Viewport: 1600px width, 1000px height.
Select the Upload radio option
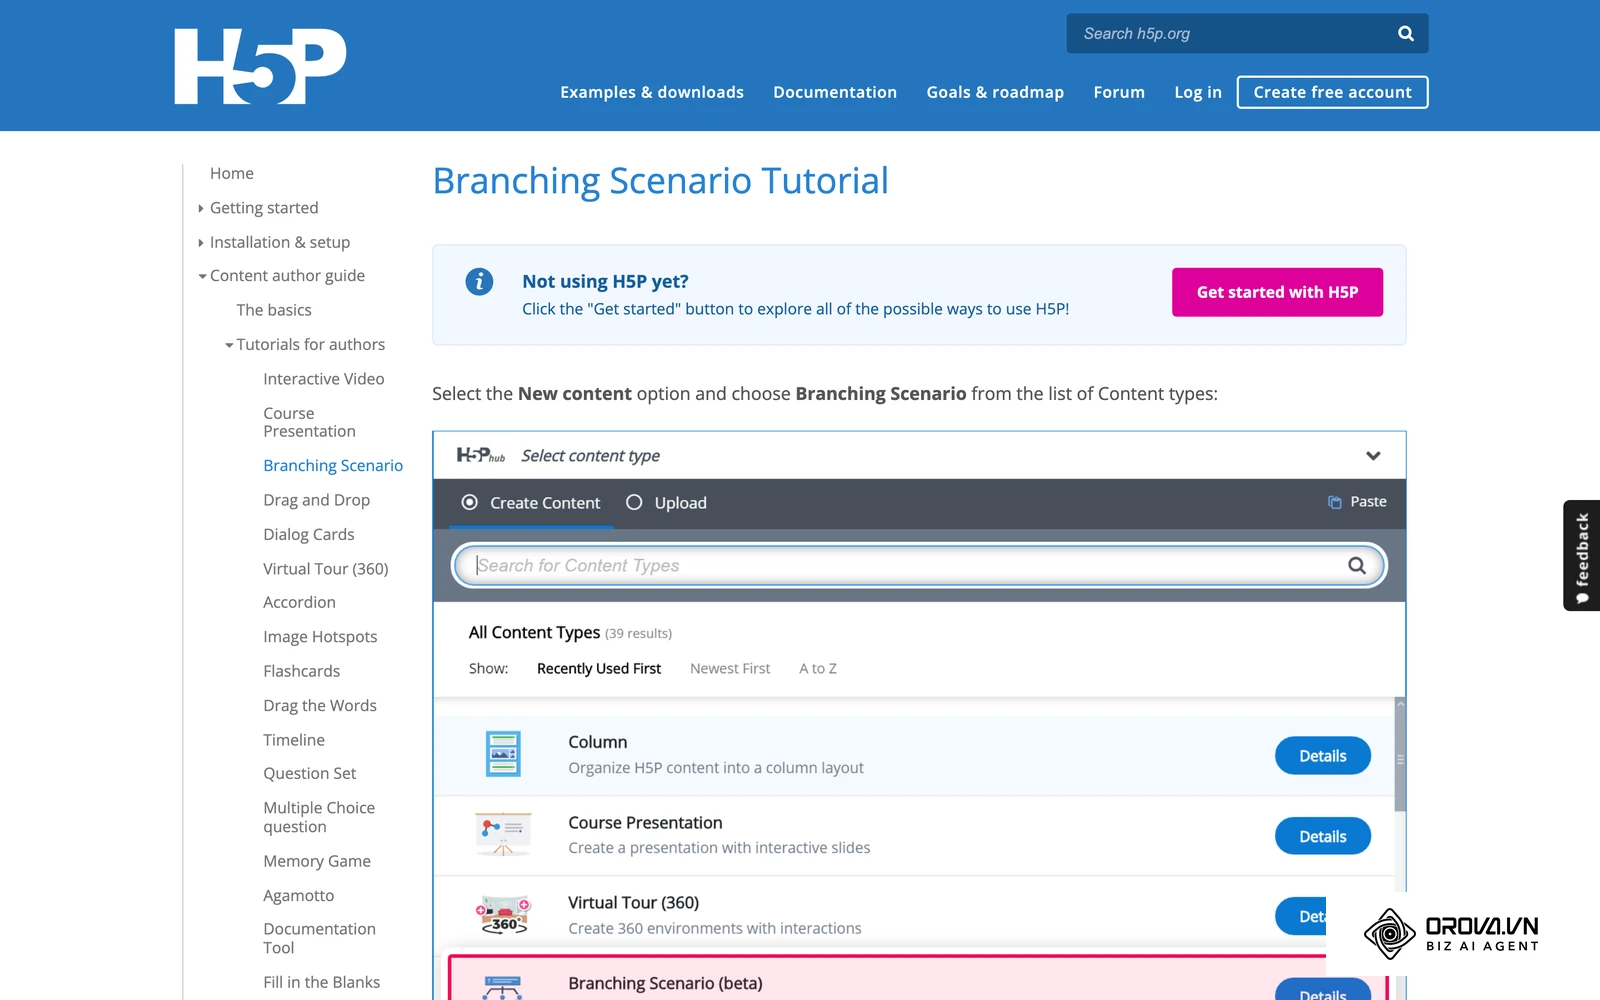[x=634, y=502]
